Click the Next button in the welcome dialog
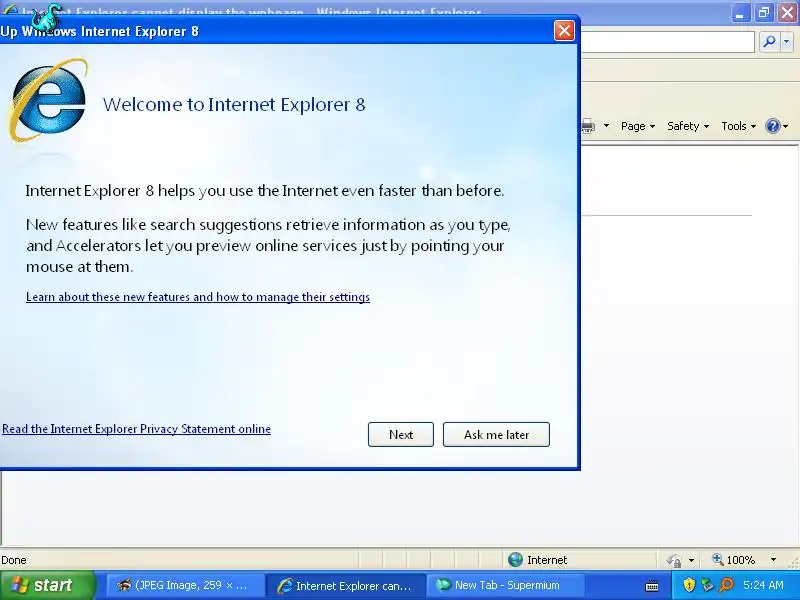The width and height of the screenshot is (800, 600). (401, 434)
